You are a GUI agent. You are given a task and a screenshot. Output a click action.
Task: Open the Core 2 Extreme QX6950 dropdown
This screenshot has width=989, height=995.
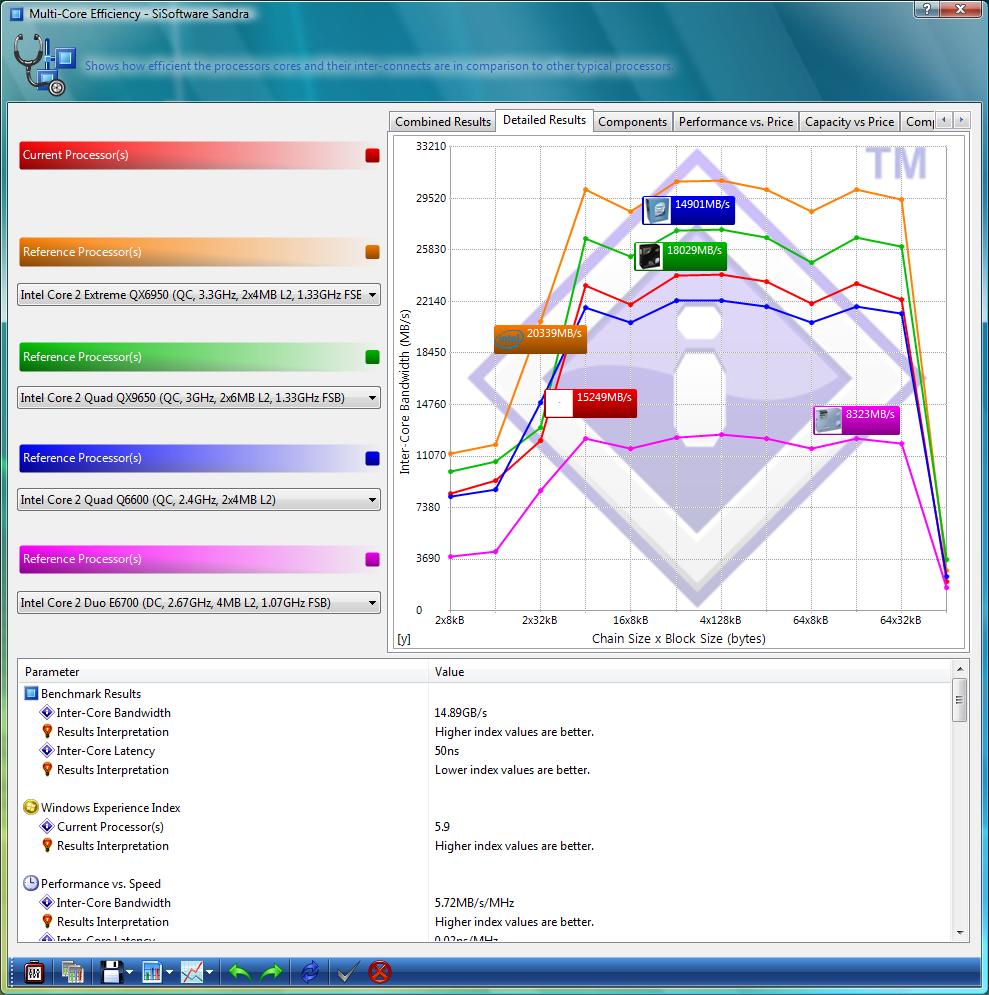click(x=199, y=294)
